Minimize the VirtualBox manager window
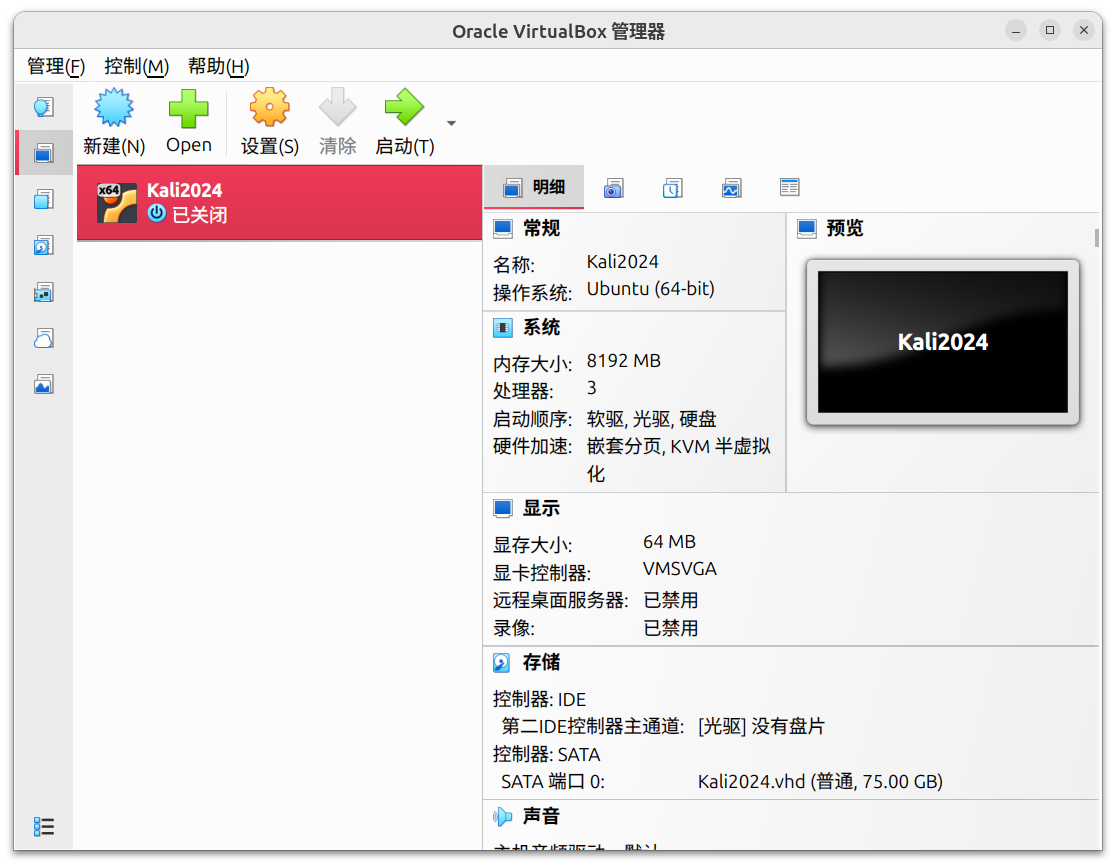The width and height of the screenshot is (1116, 867). click(x=1016, y=30)
